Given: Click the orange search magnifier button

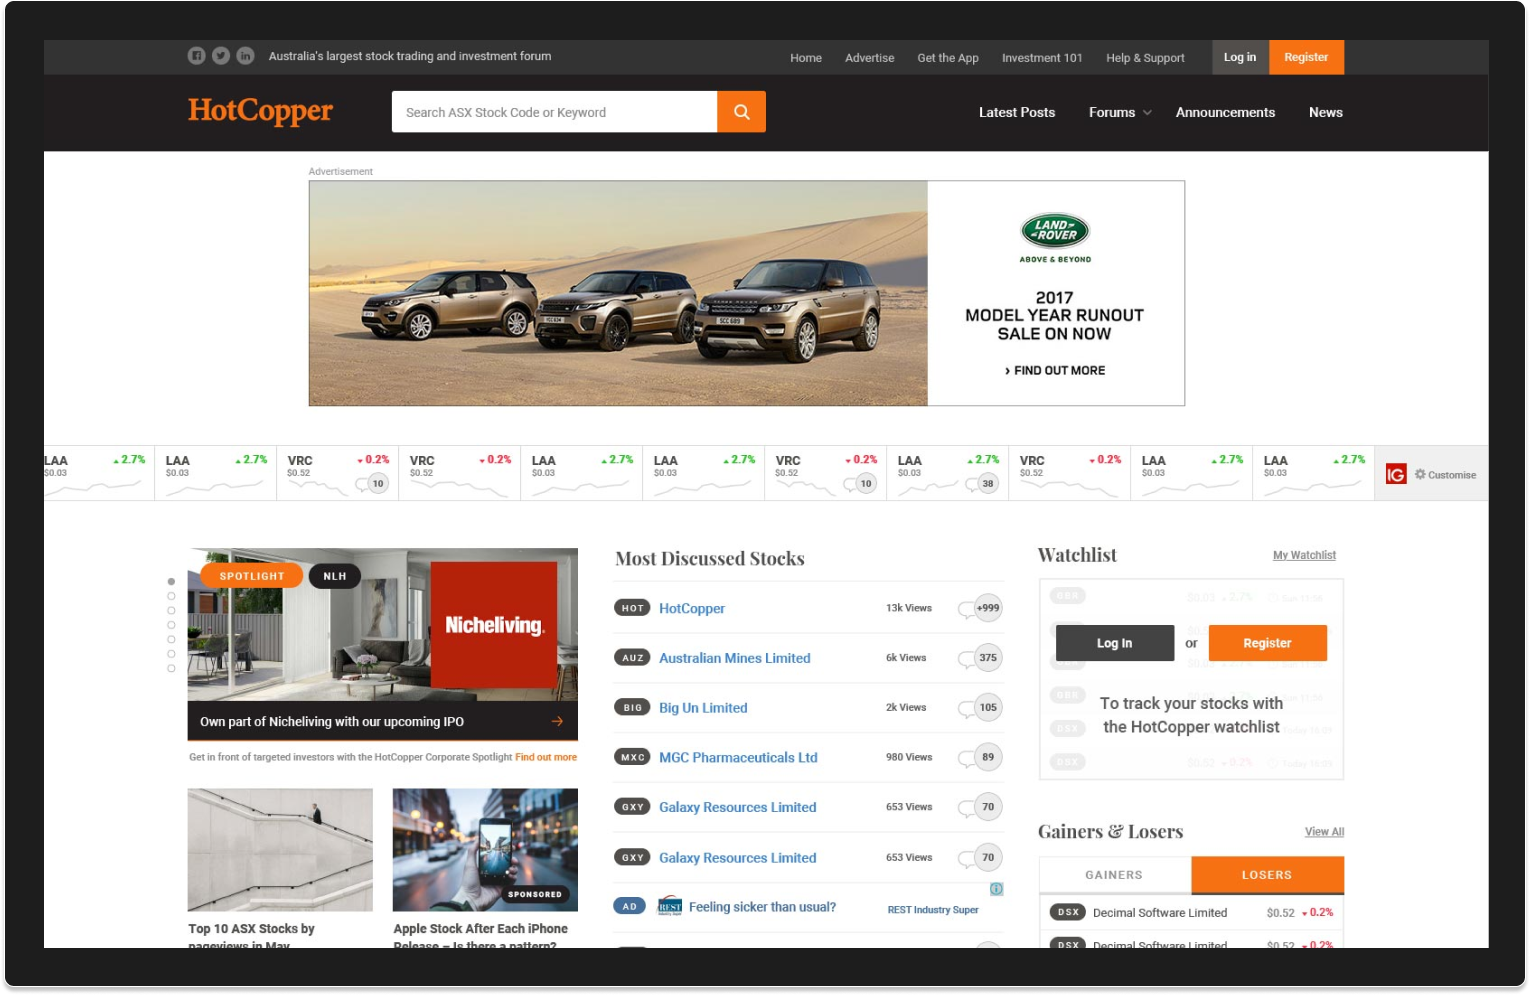Looking at the screenshot, I should point(741,112).
